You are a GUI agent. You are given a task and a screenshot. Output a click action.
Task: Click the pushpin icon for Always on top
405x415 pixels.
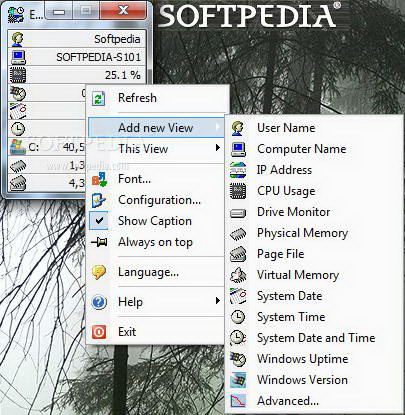click(99, 242)
